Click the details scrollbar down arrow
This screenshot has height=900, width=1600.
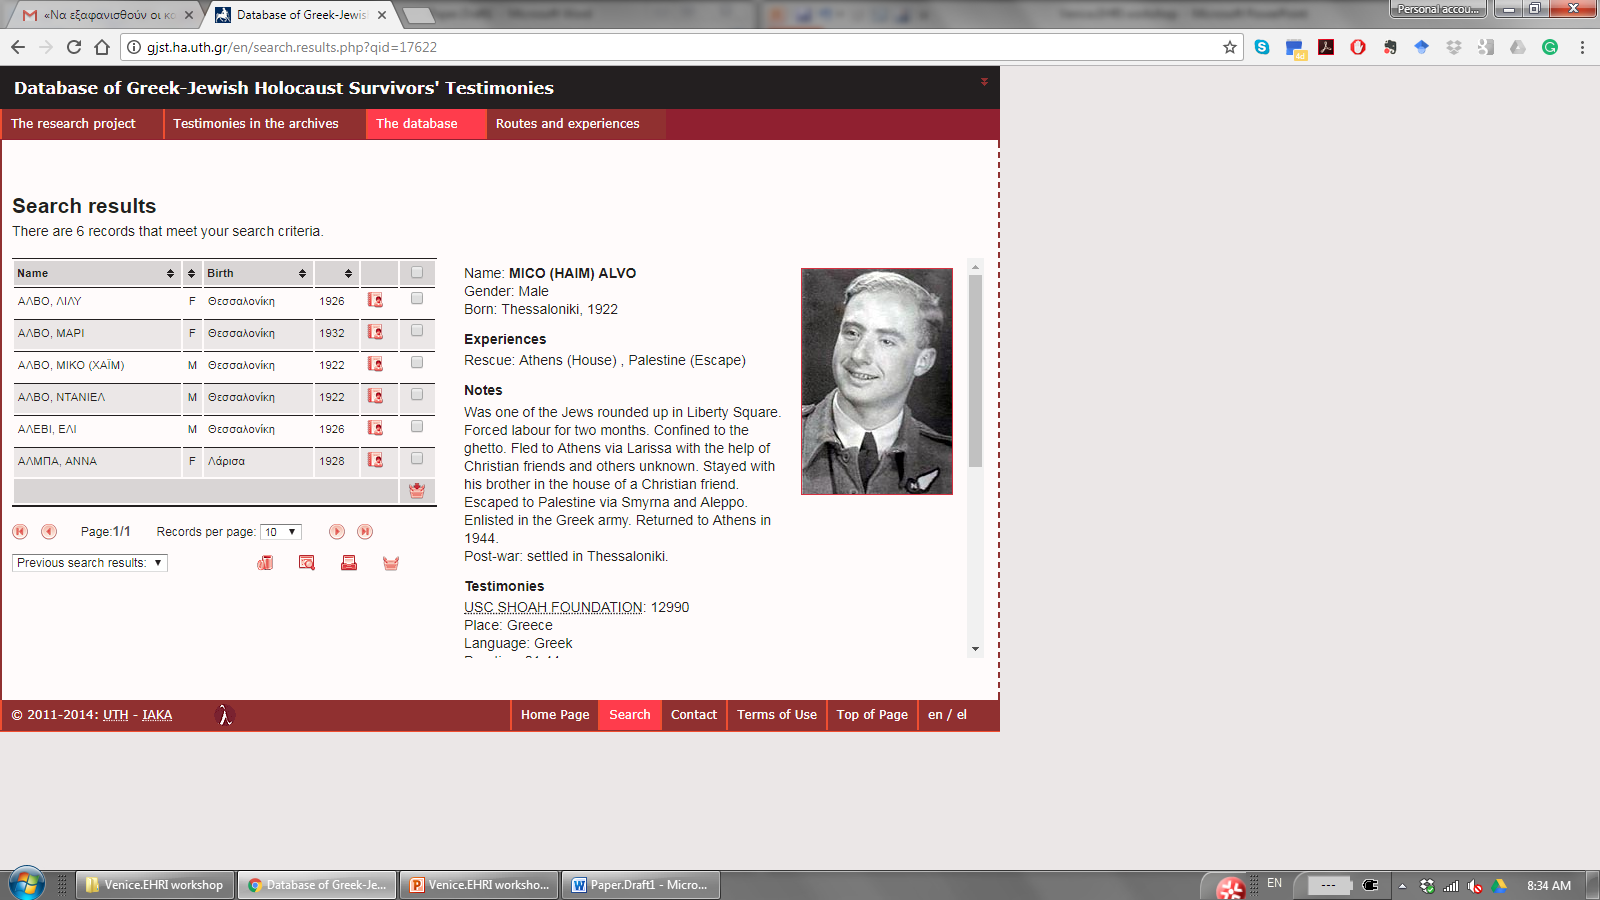click(975, 649)
